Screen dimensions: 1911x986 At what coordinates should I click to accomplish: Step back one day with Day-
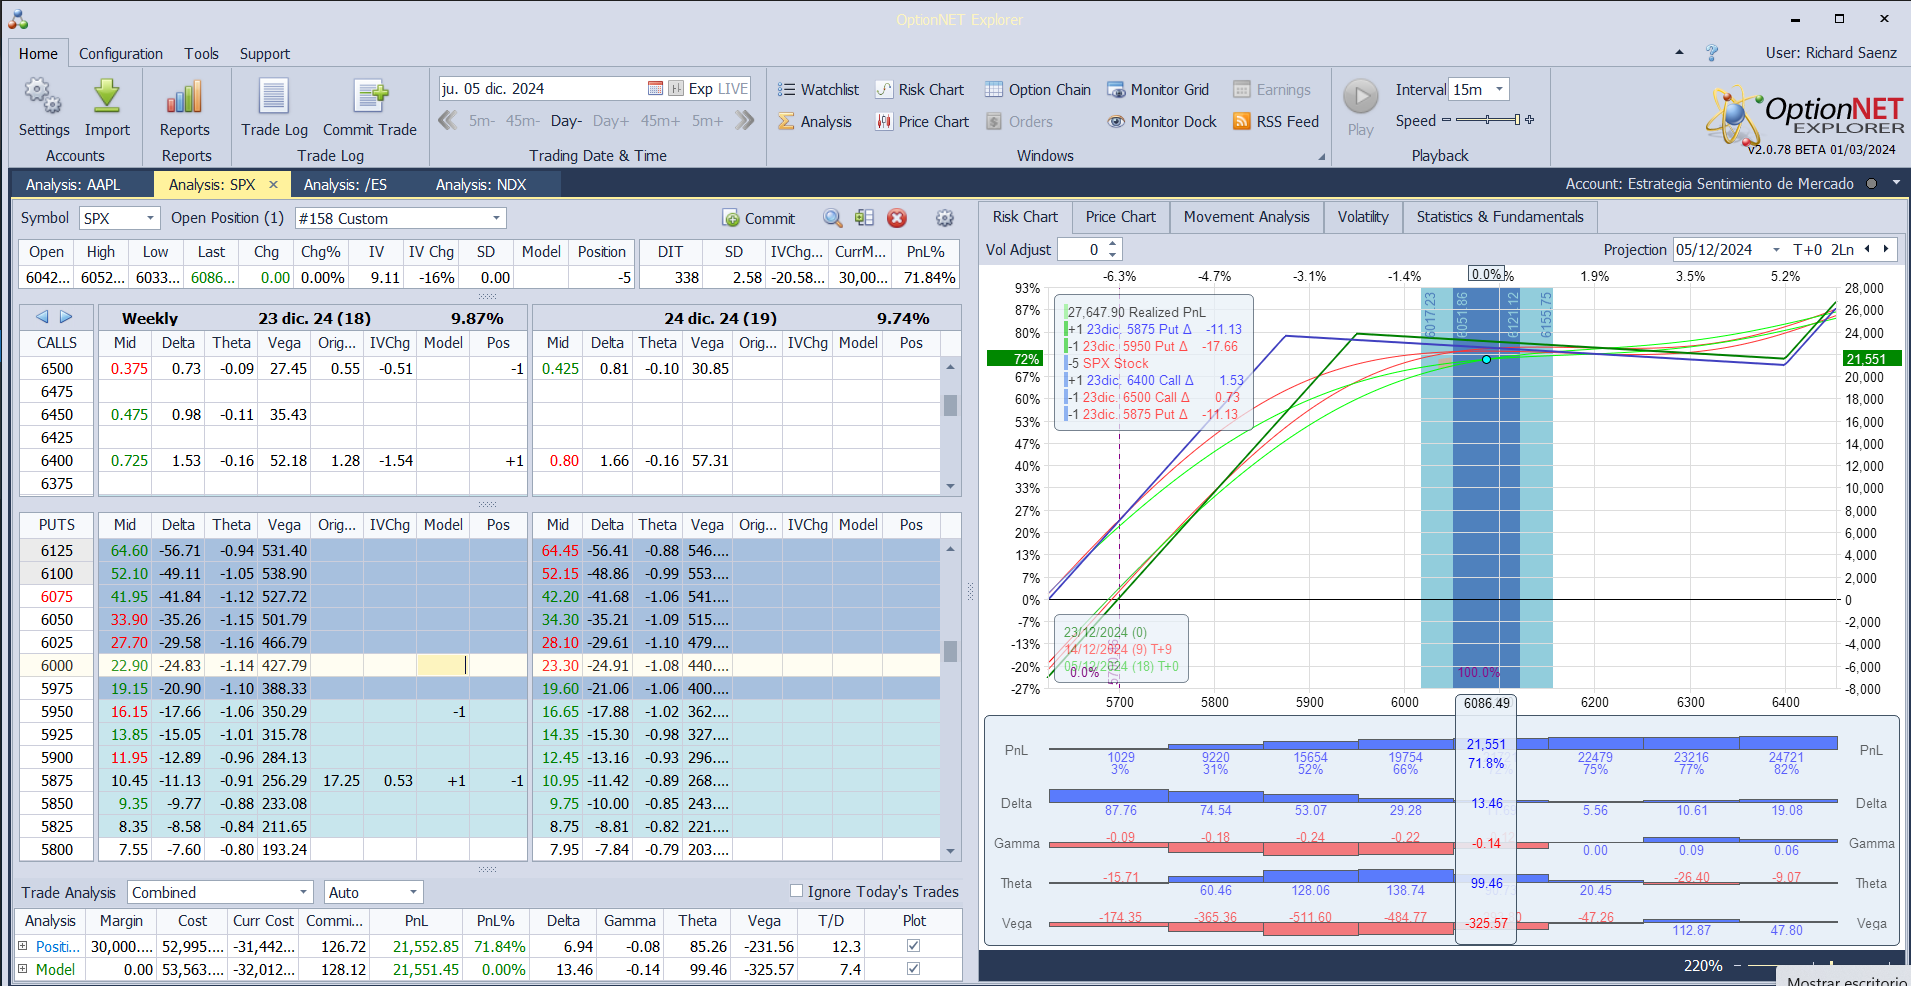point(566,121)
